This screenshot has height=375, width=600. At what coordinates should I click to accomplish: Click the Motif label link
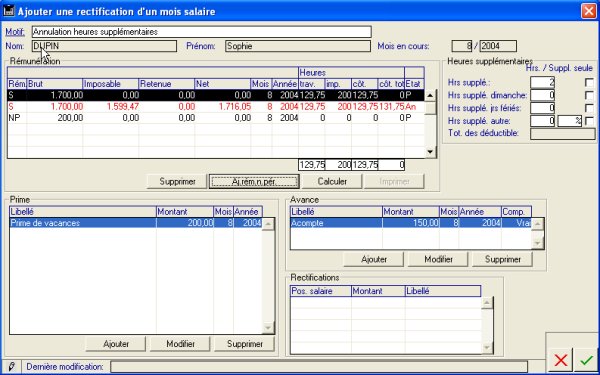(x=15, y=32)
